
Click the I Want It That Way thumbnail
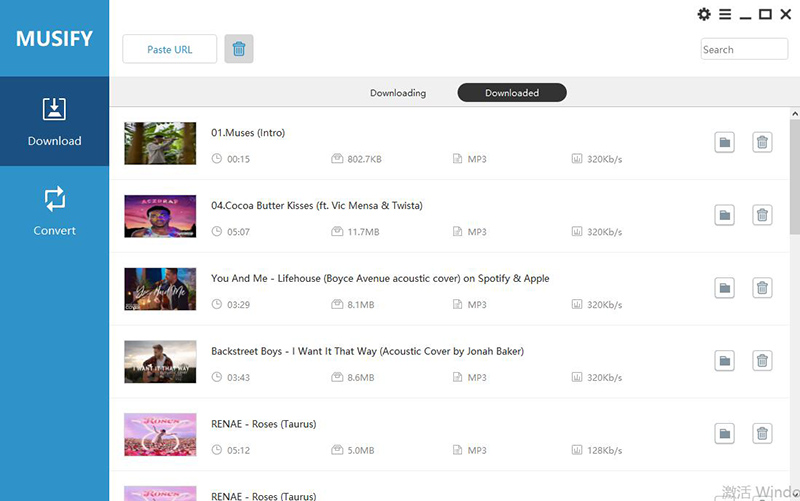coord(160,362)
